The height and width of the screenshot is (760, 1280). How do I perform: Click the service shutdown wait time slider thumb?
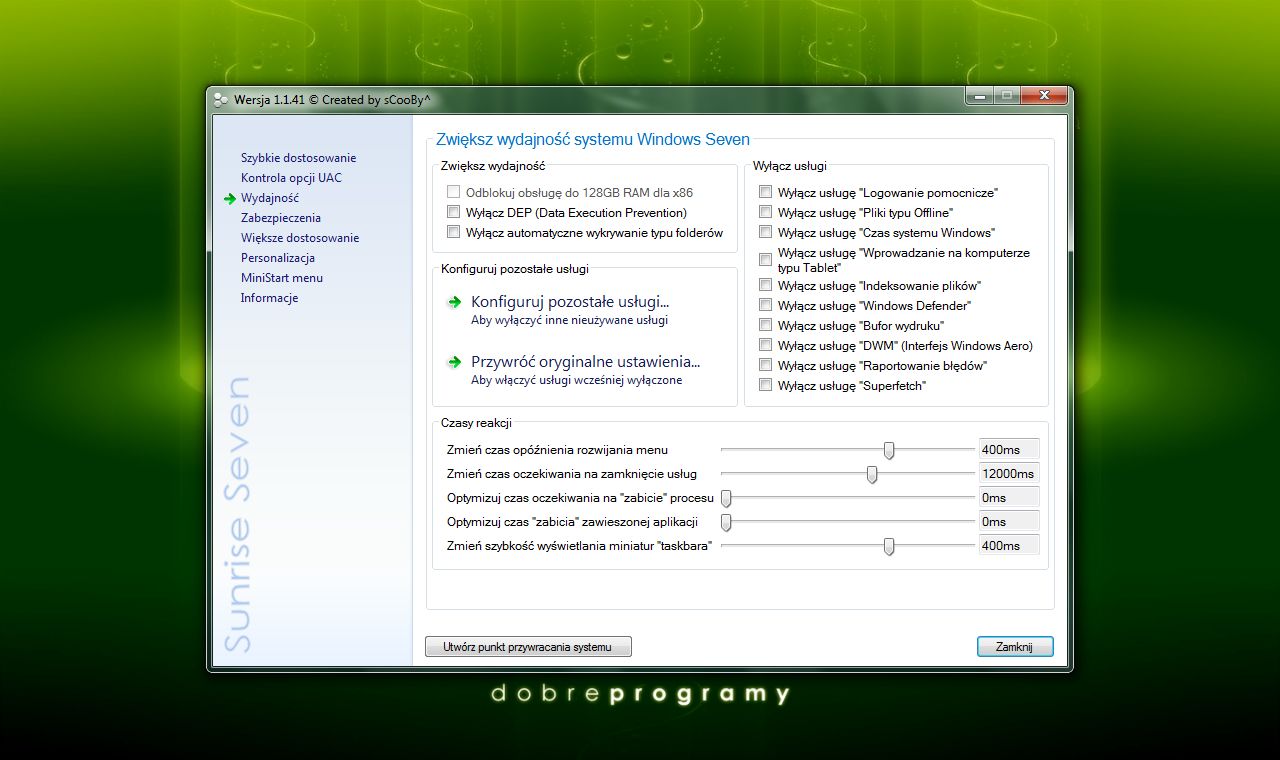point(872,474)
